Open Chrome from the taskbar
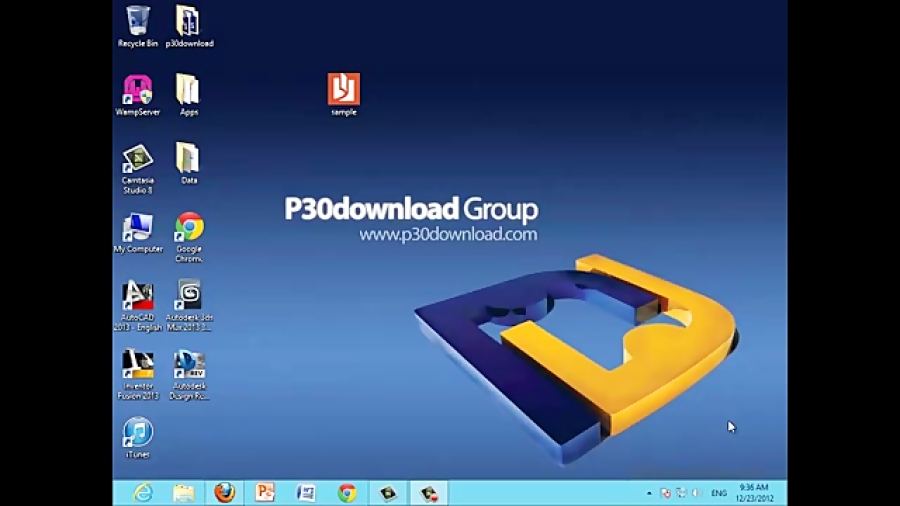Image resolution: width=900 pixels, height=506 pixels. coord(347,493)
